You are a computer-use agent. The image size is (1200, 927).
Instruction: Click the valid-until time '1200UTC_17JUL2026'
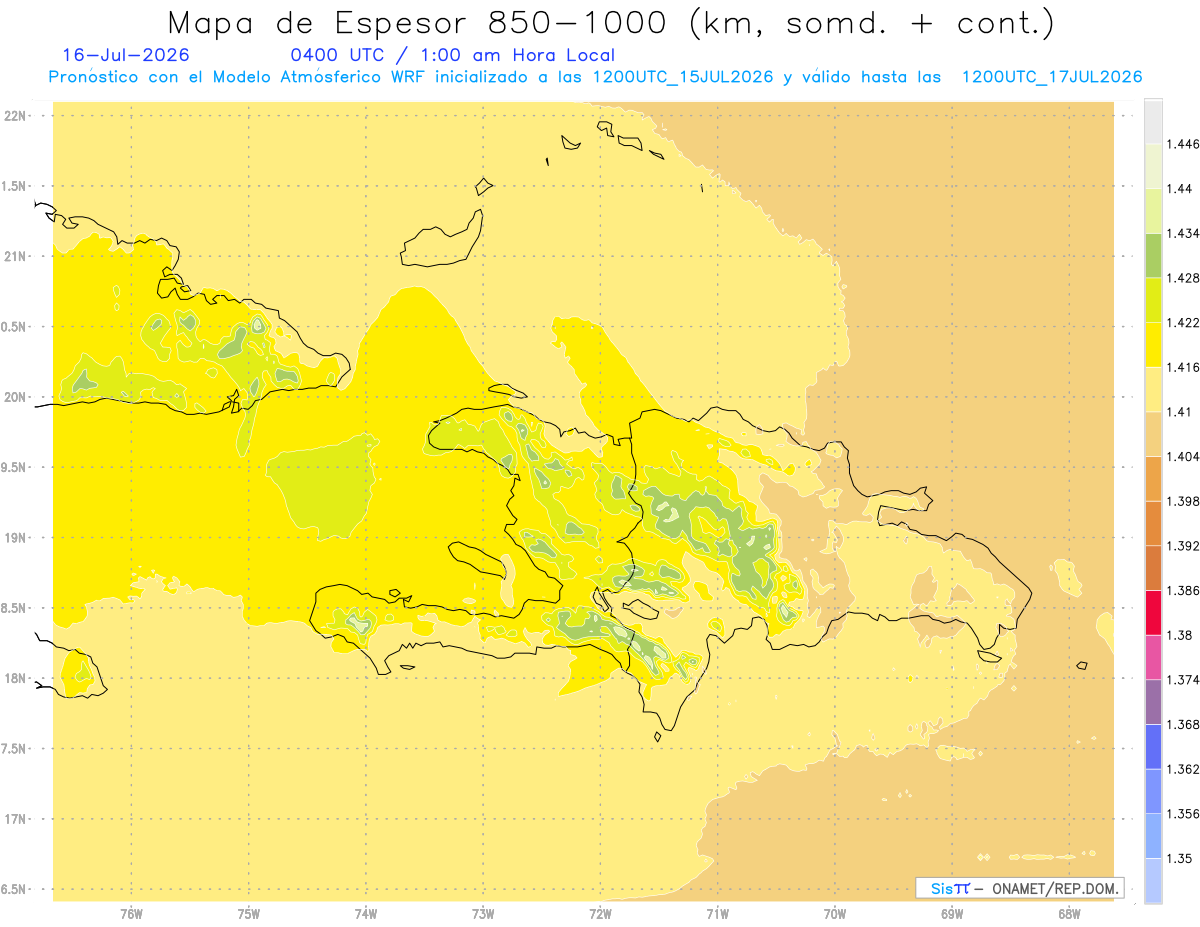tap(1052, 77)
